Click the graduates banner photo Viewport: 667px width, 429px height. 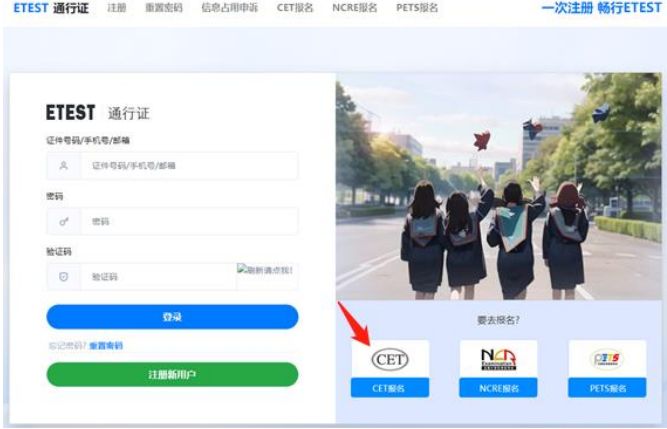(x=499, y=186)
